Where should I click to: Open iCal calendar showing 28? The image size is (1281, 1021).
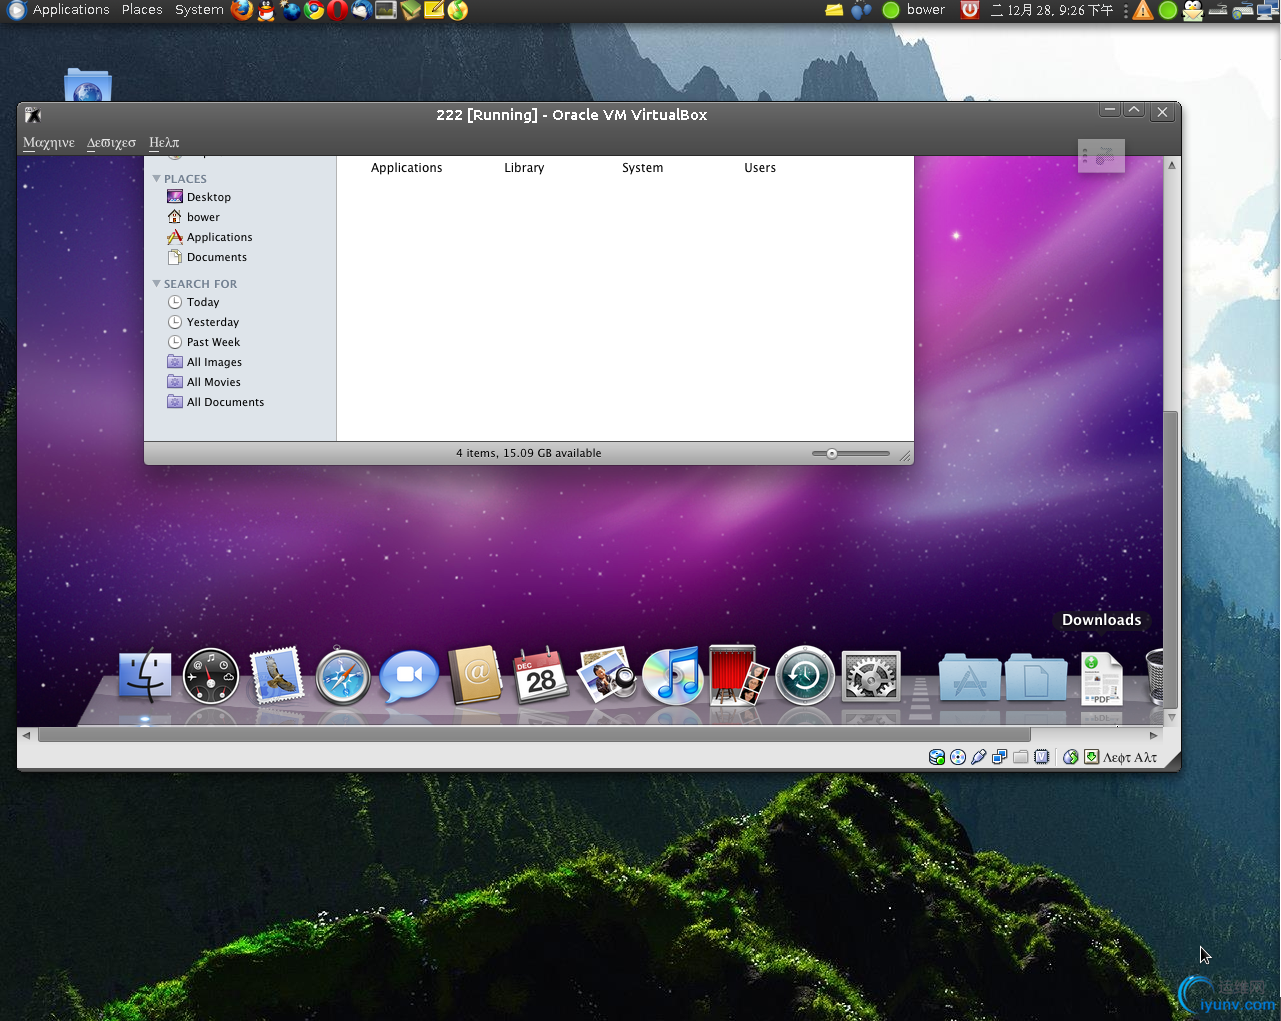tap(540, 676)
